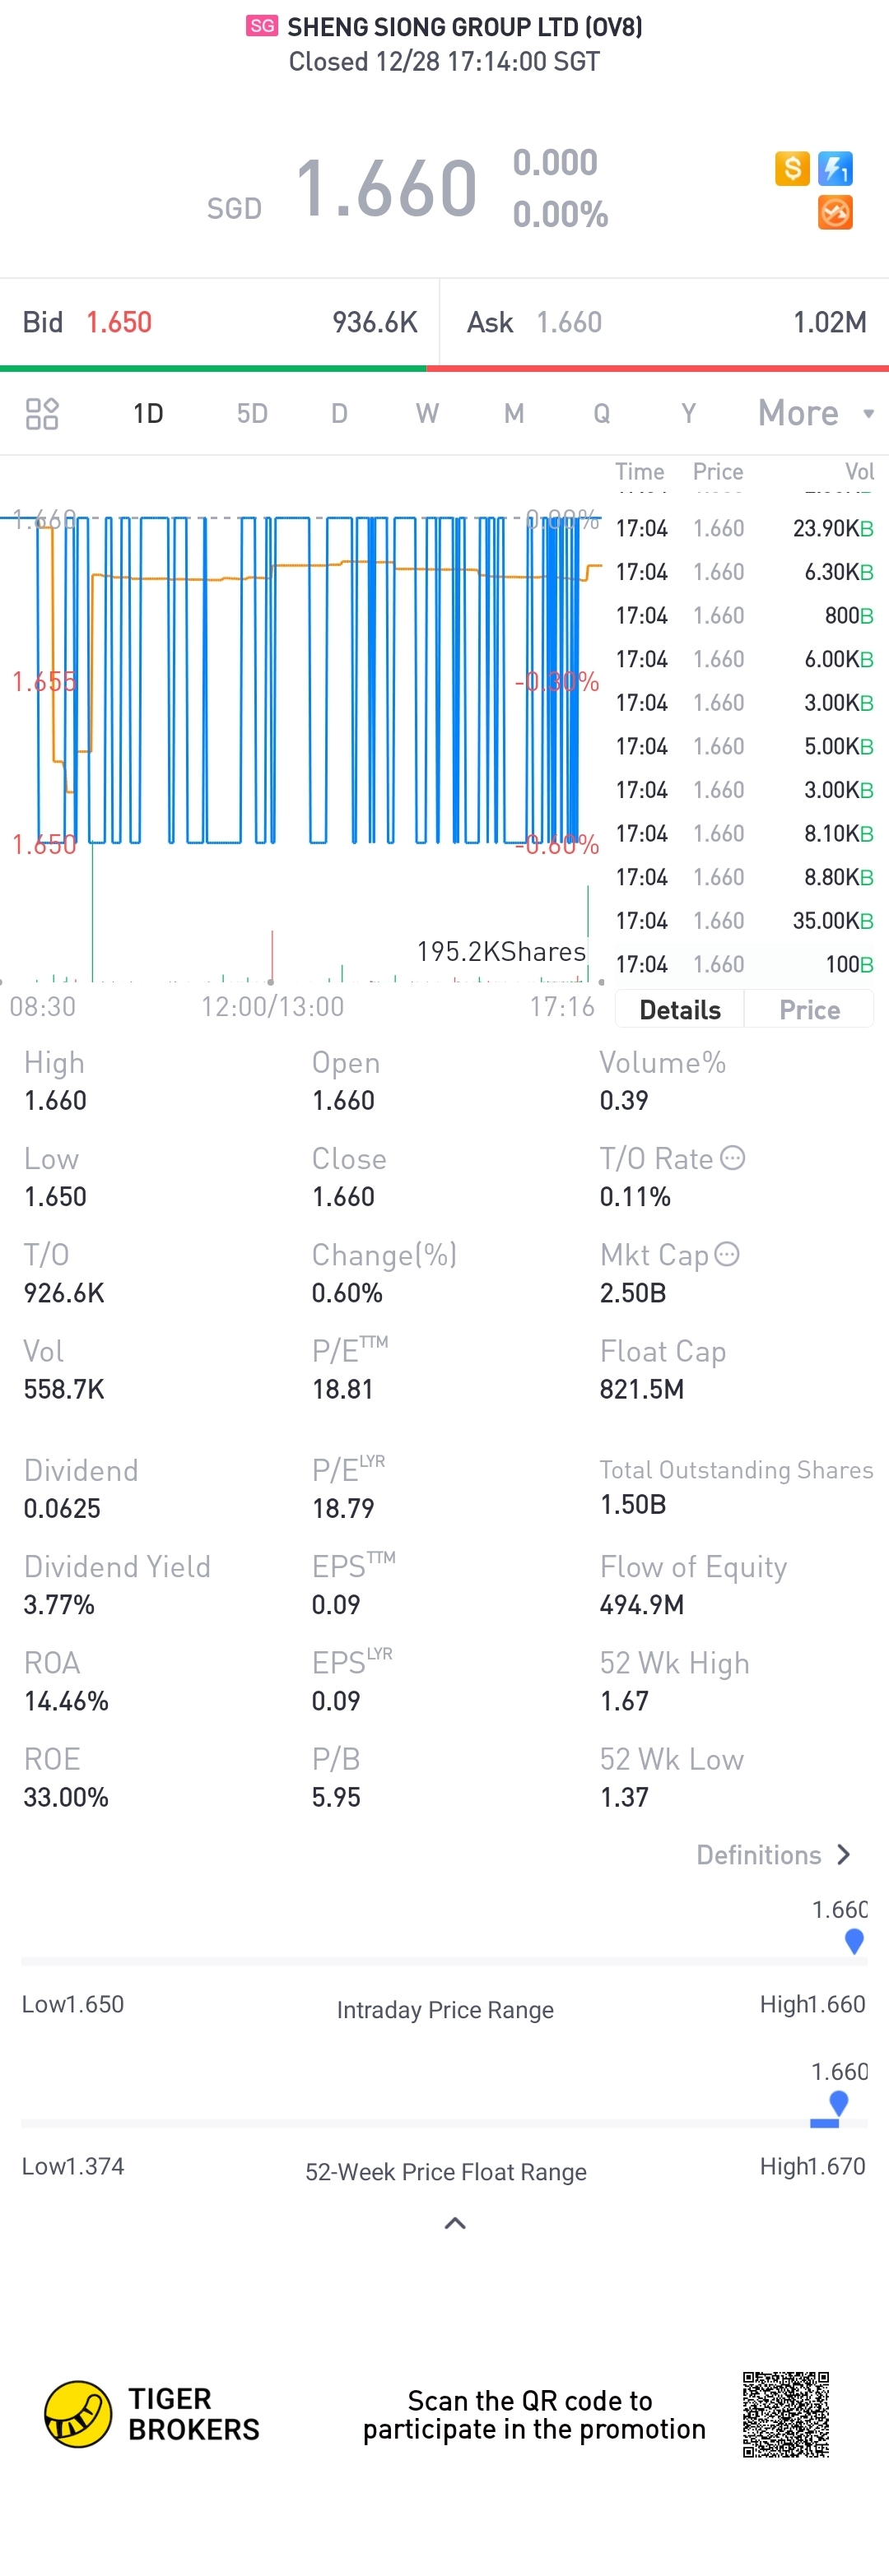The image size is (889, 2576).
Task: Tap the yellow dollar sign icon
Action: click(x=791, y=168)
